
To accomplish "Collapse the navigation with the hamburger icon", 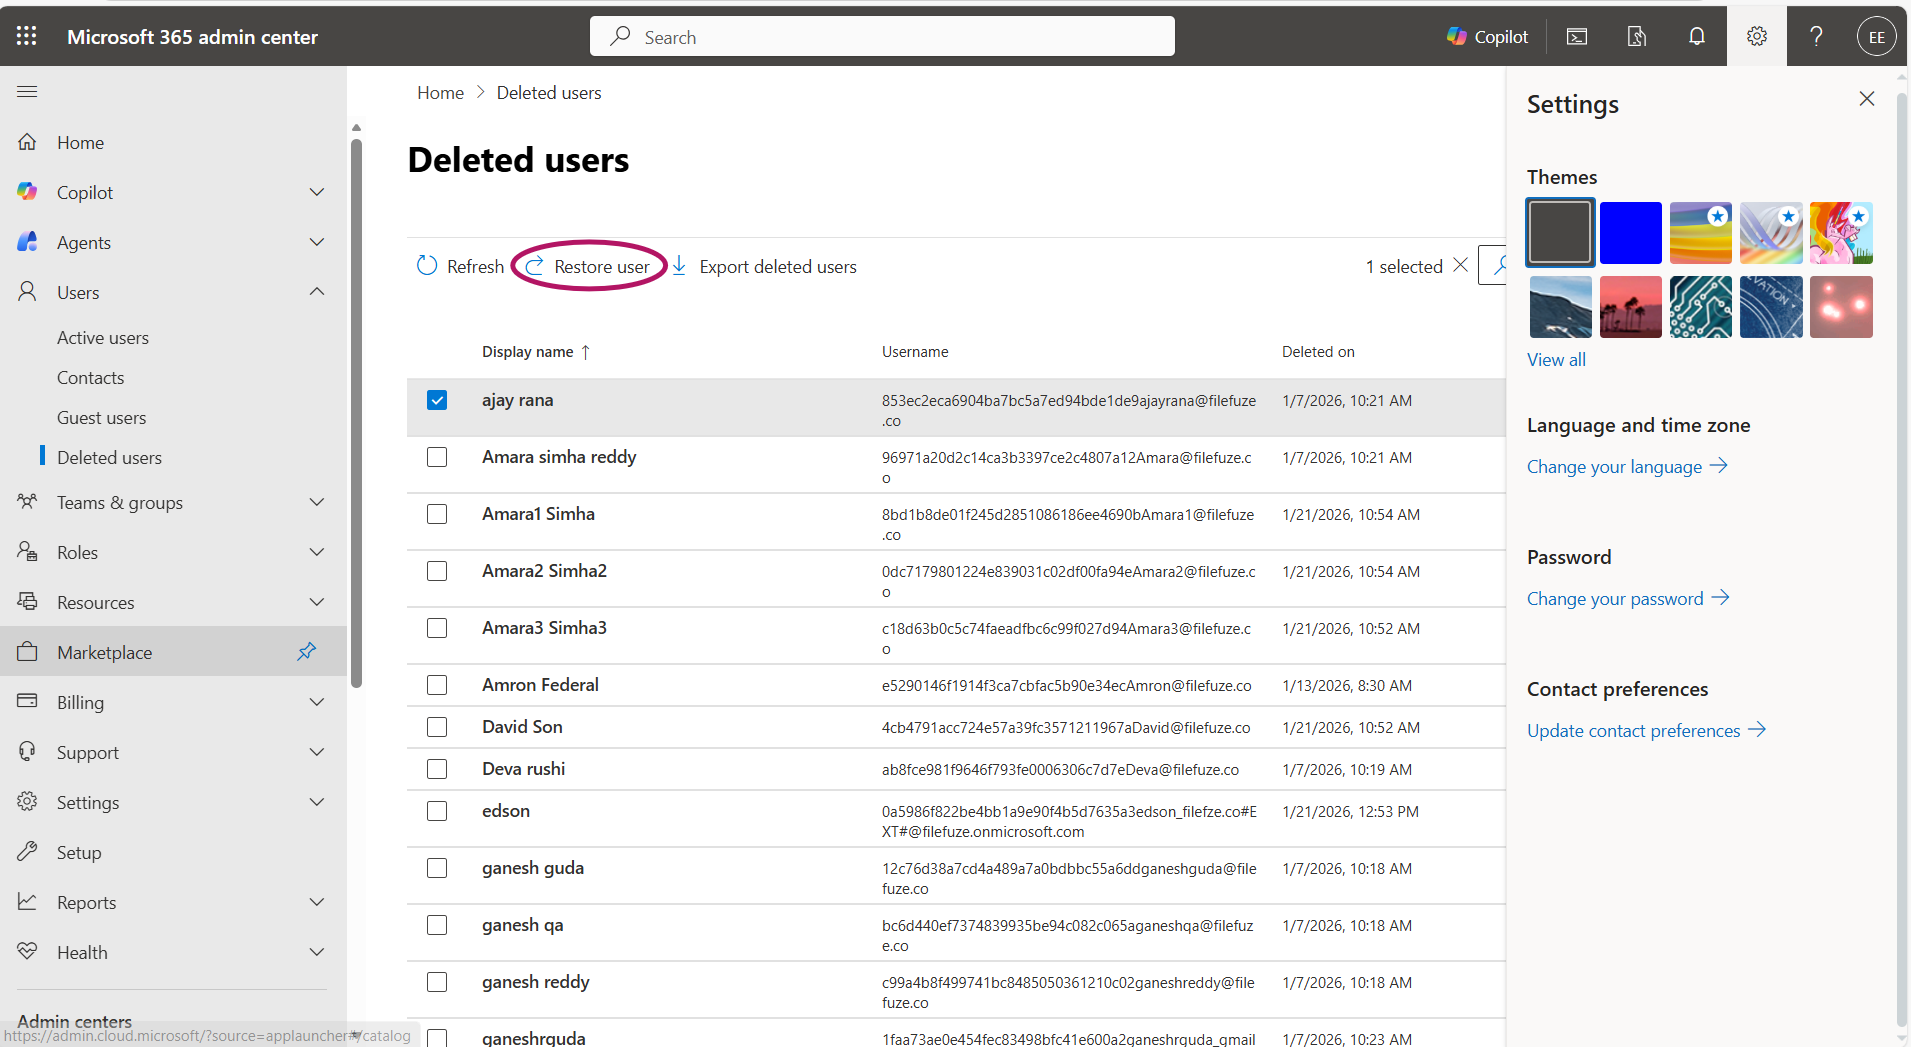I will 26,91.
